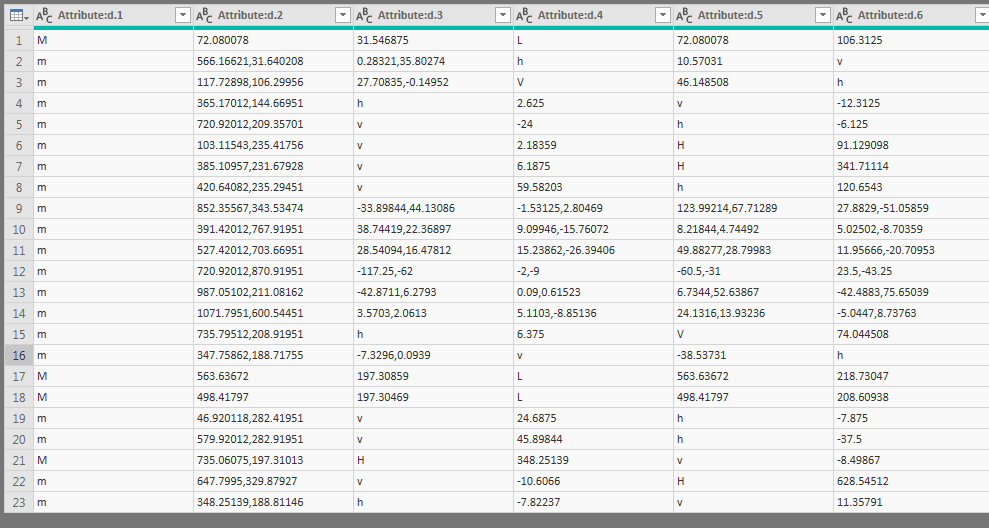
Task: Click cell 11.95666,-20.70953
Action: (x=911, y=250)
